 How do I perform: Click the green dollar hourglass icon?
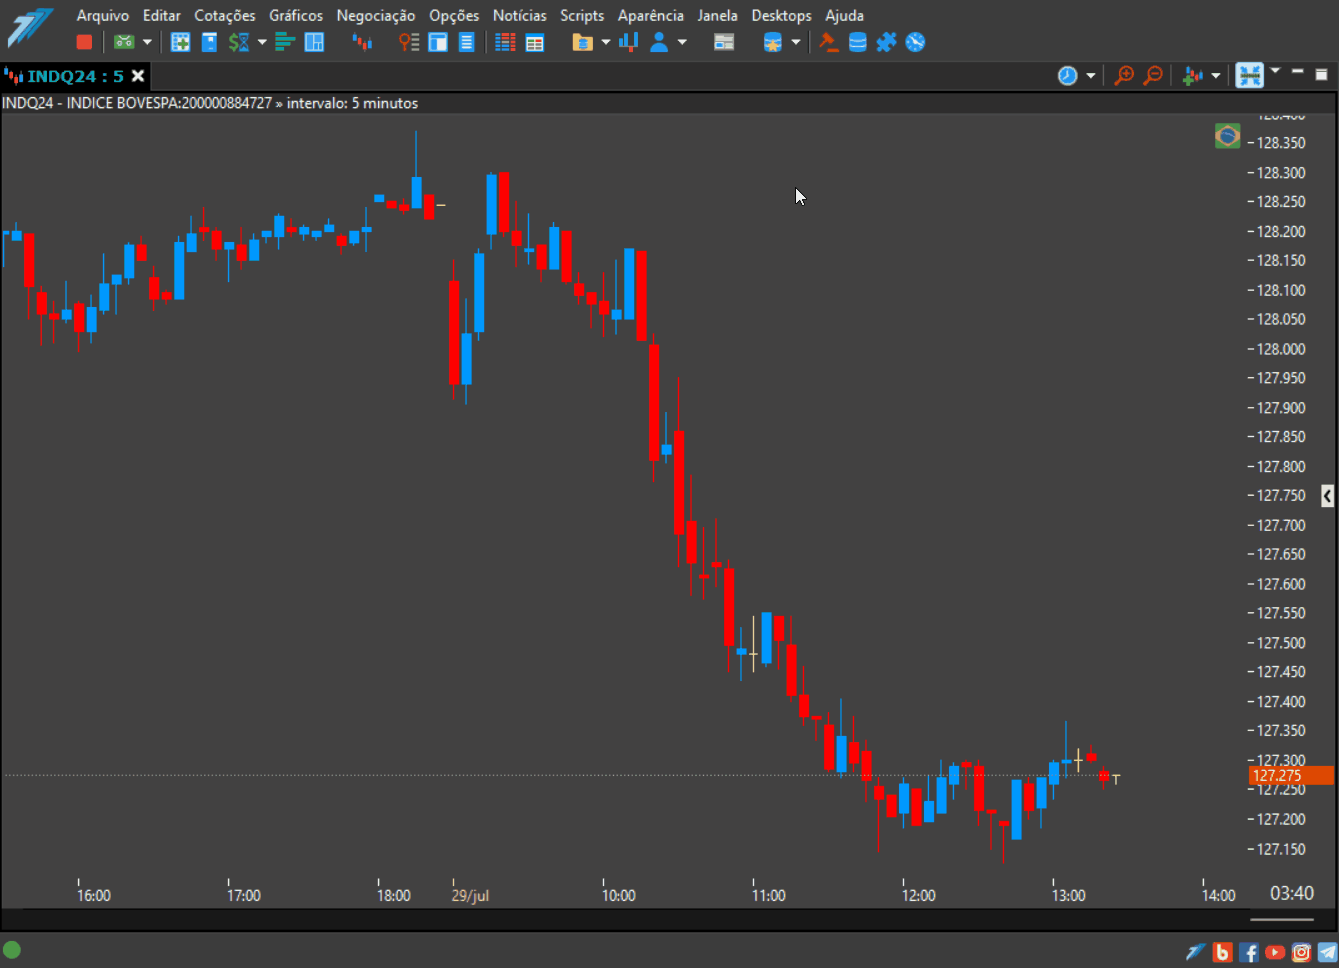coord(239,42)
